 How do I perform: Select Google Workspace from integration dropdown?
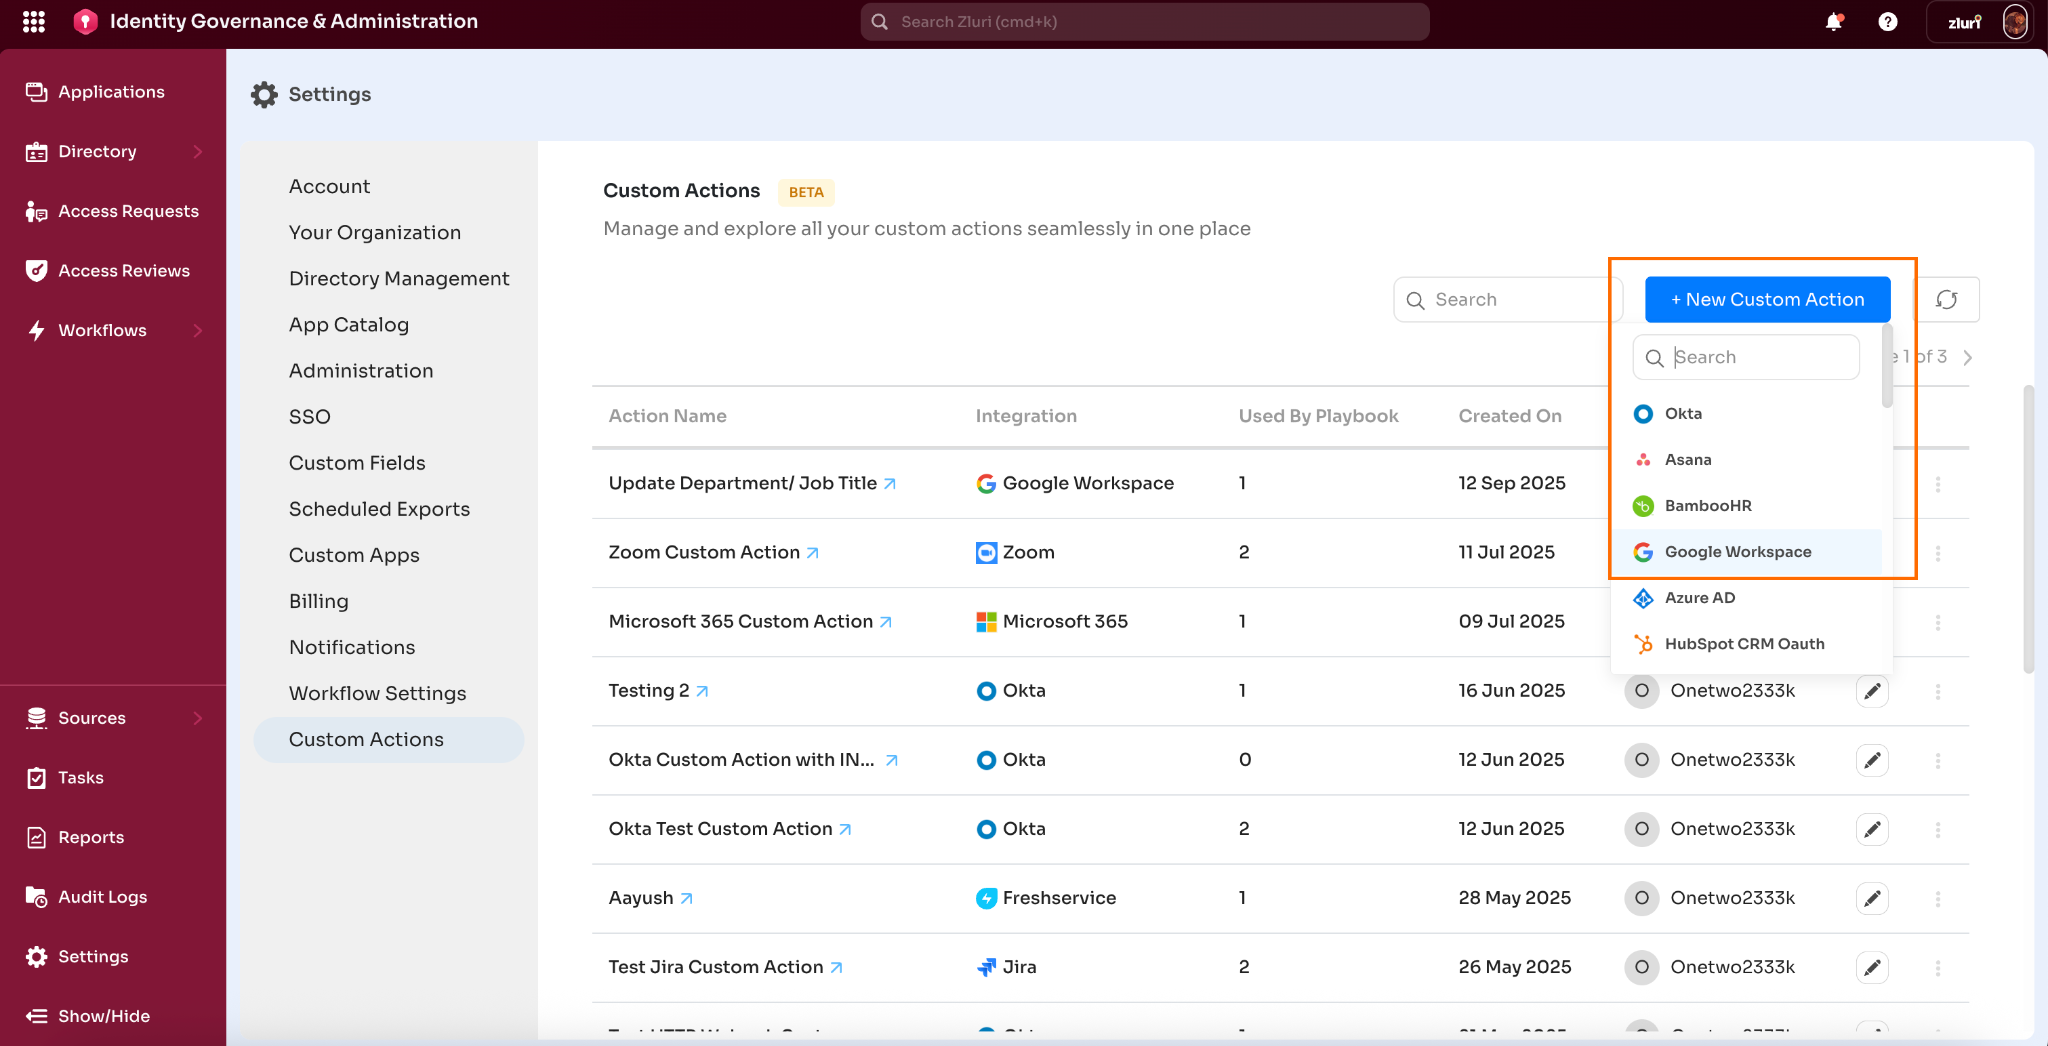(x=1747, y=552)
